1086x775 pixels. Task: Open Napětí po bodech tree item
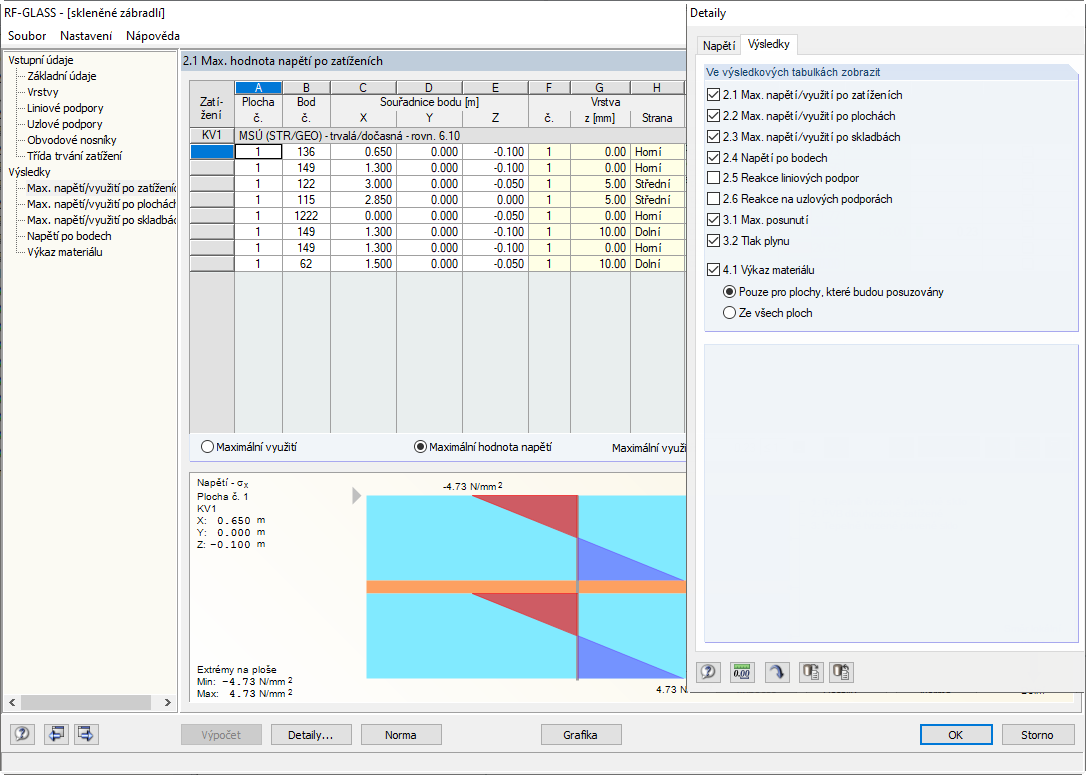69,235
